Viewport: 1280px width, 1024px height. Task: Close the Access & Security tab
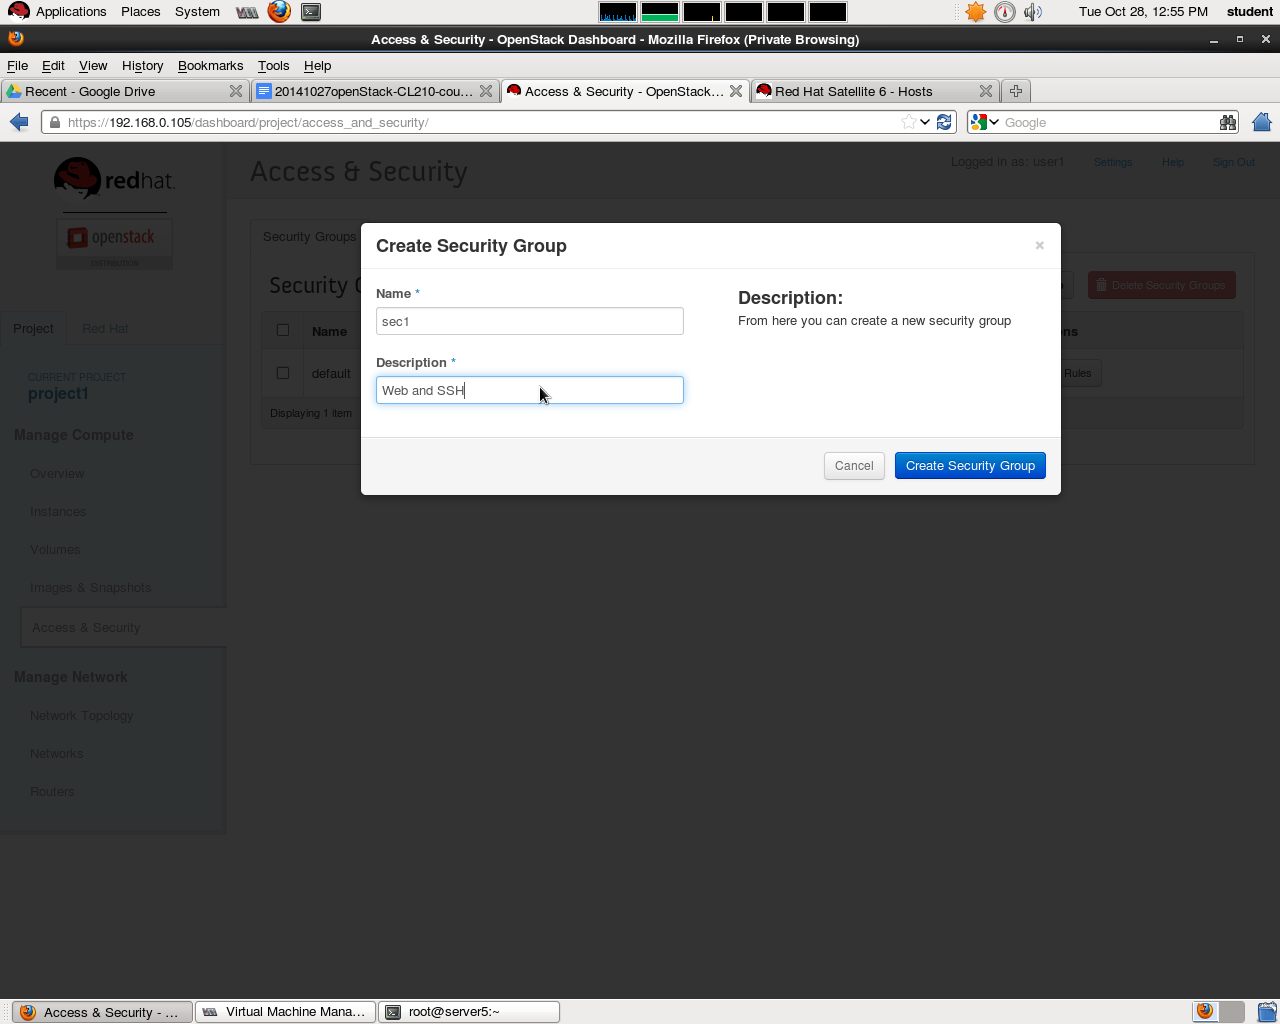736,91
